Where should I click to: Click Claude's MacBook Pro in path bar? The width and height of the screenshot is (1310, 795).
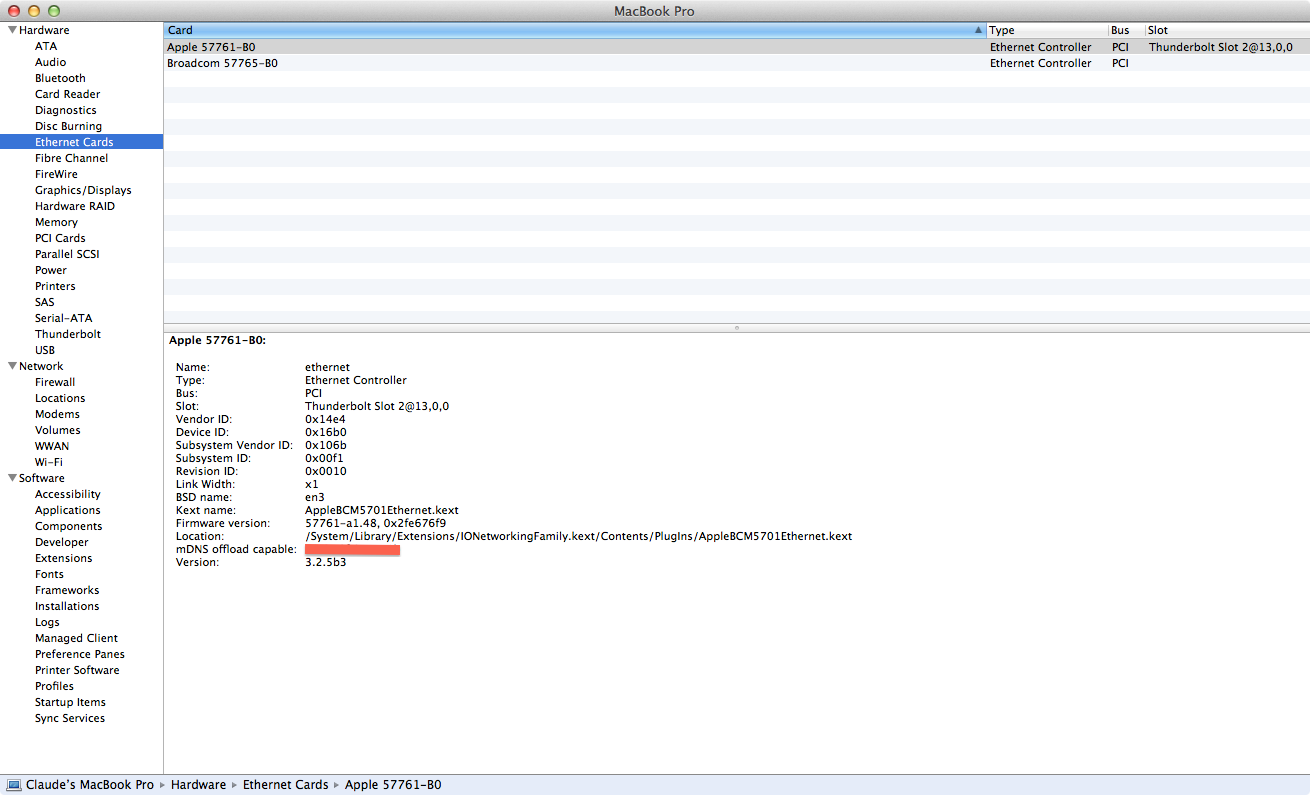pyautogui.click(x=80, y=785)
